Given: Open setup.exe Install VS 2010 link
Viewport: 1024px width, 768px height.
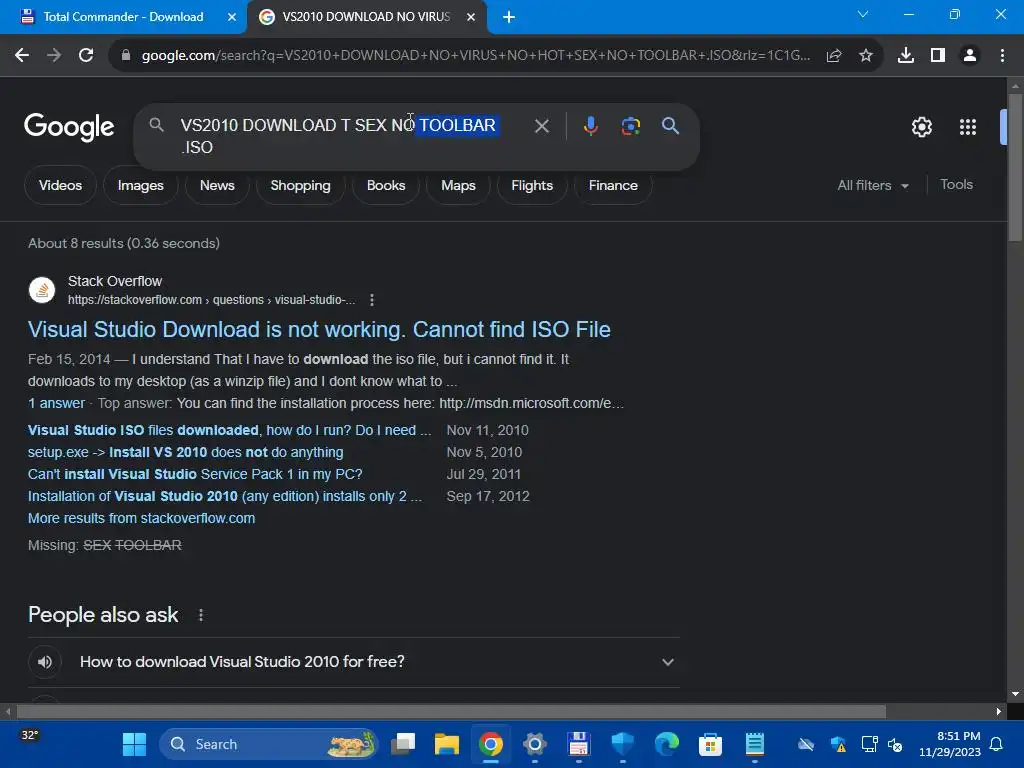Looking at the screenshot, I should (185, 452).
